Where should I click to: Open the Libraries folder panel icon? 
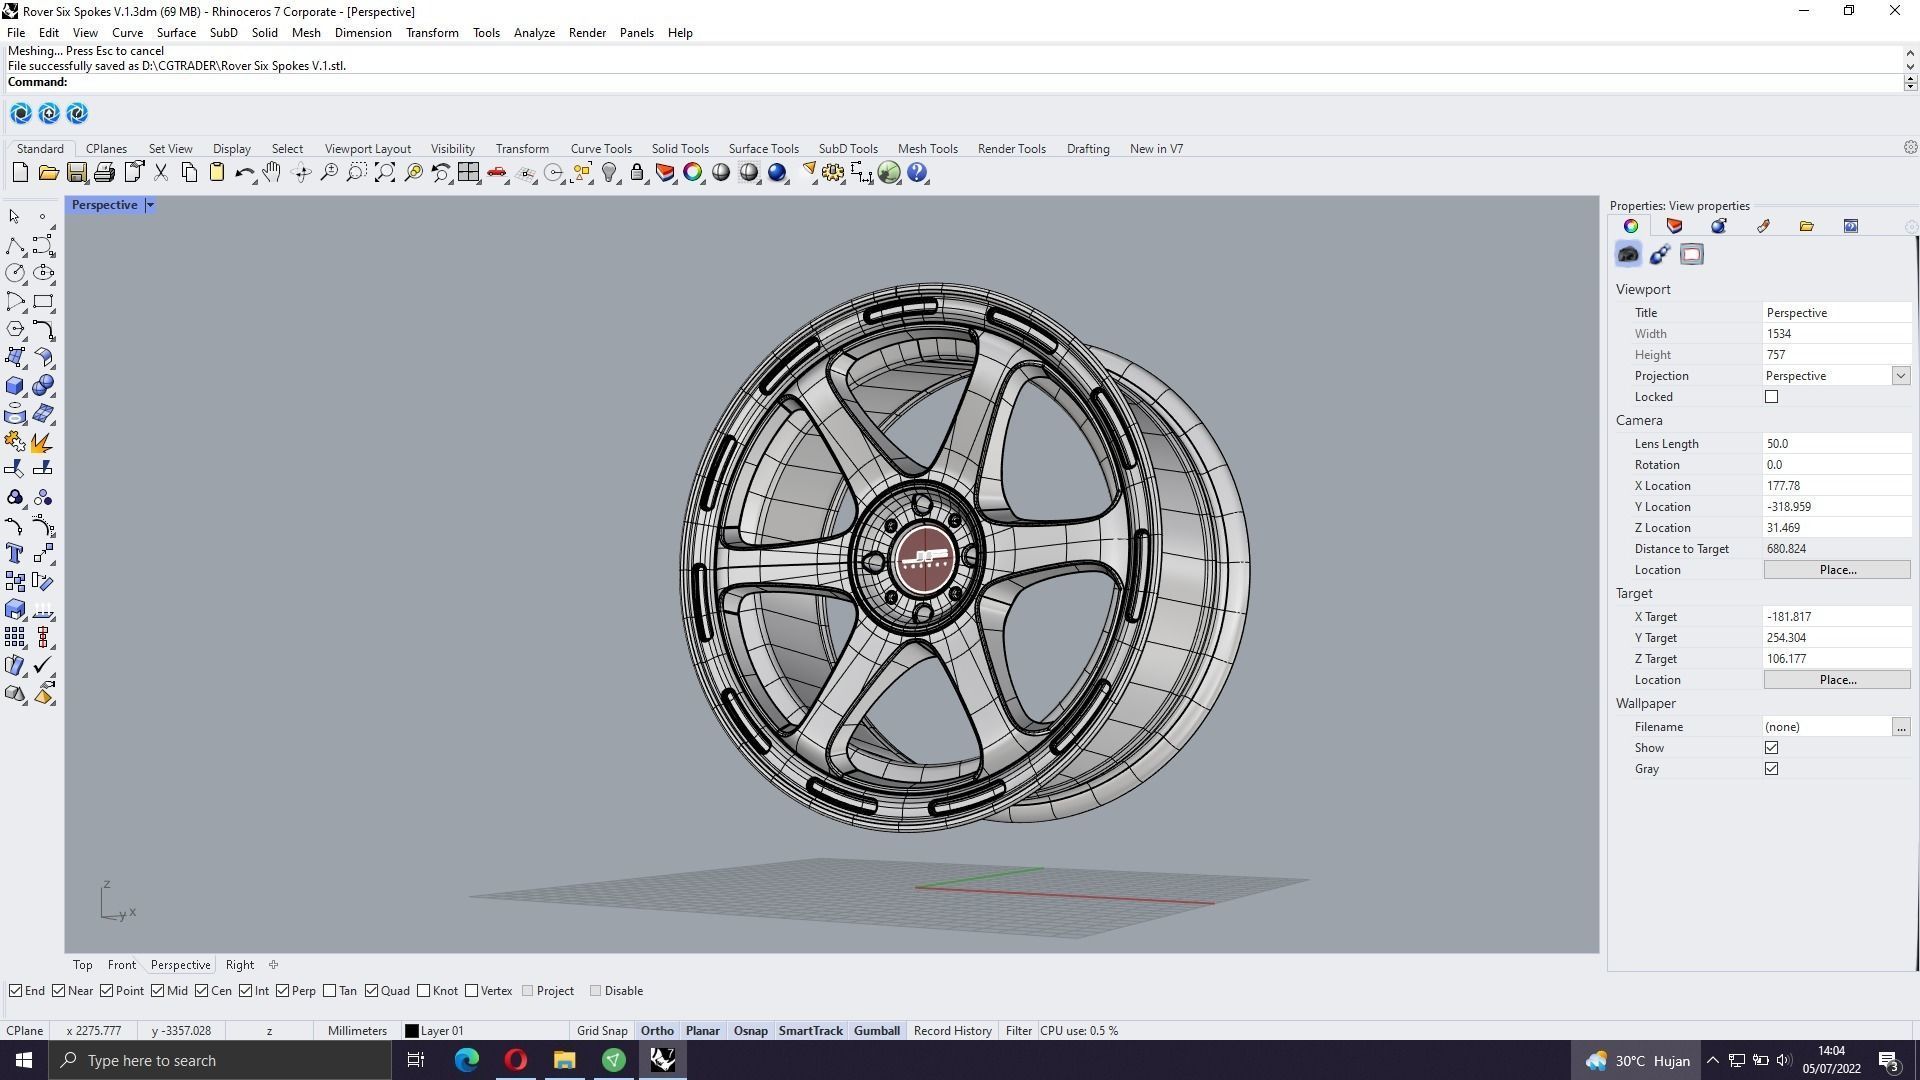click(1806, 226)
